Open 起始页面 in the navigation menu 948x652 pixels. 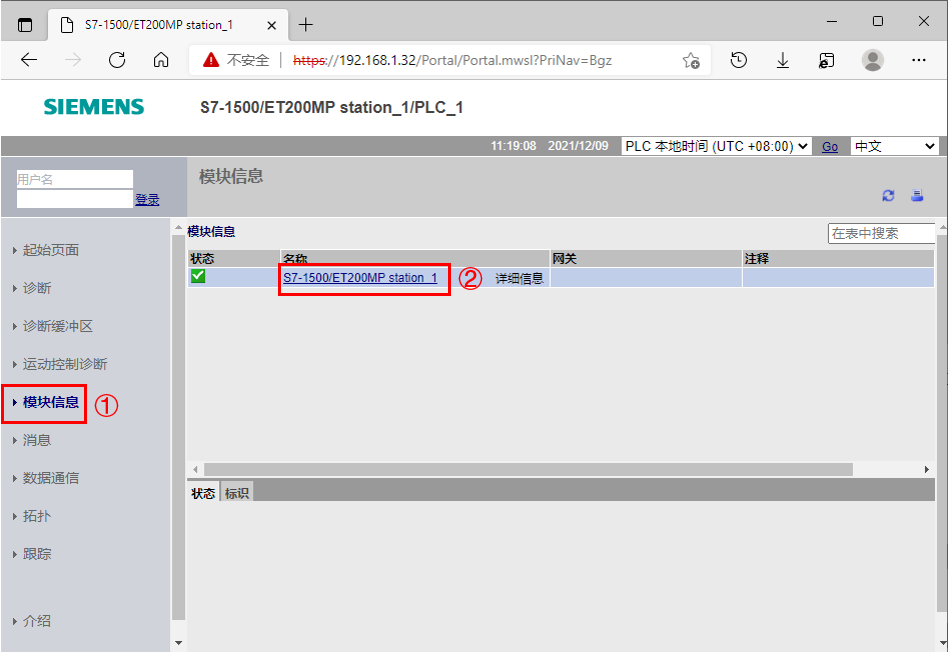coord(51,250)
